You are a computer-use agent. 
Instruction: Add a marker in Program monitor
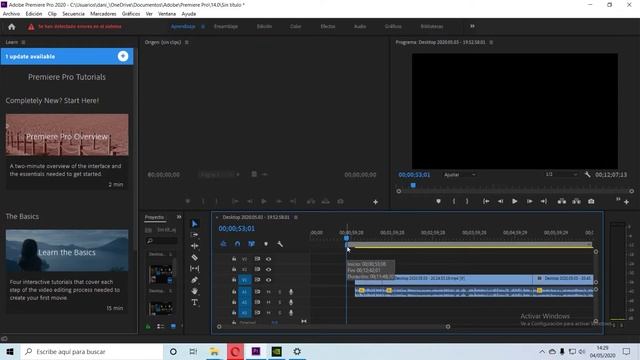pyautogui.click(x=438, y=201)
